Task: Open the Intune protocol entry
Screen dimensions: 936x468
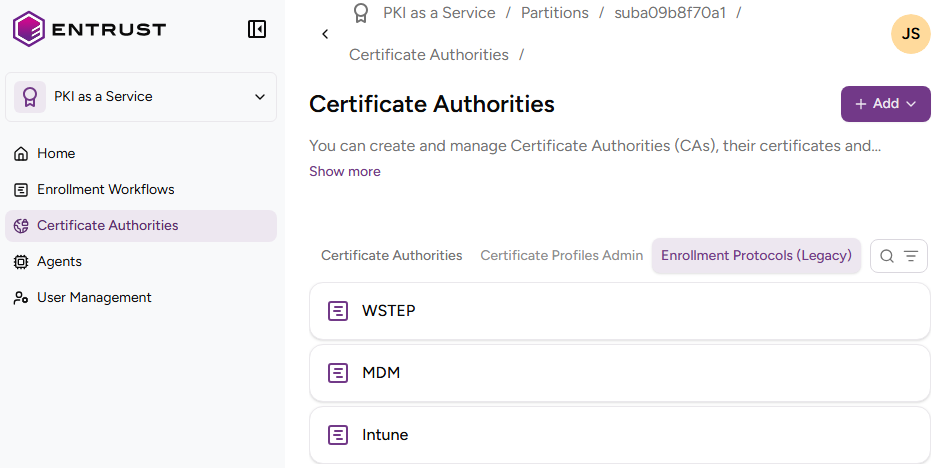Action: pyautogui.click(x=620, y=435)
